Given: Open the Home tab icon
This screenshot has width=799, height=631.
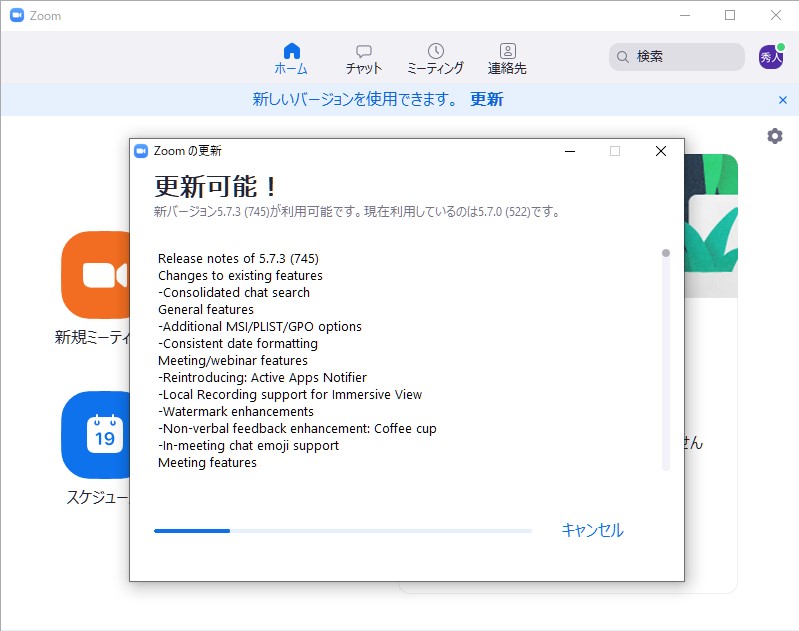Looking at the screenshot, I should (x=291, y=51).
